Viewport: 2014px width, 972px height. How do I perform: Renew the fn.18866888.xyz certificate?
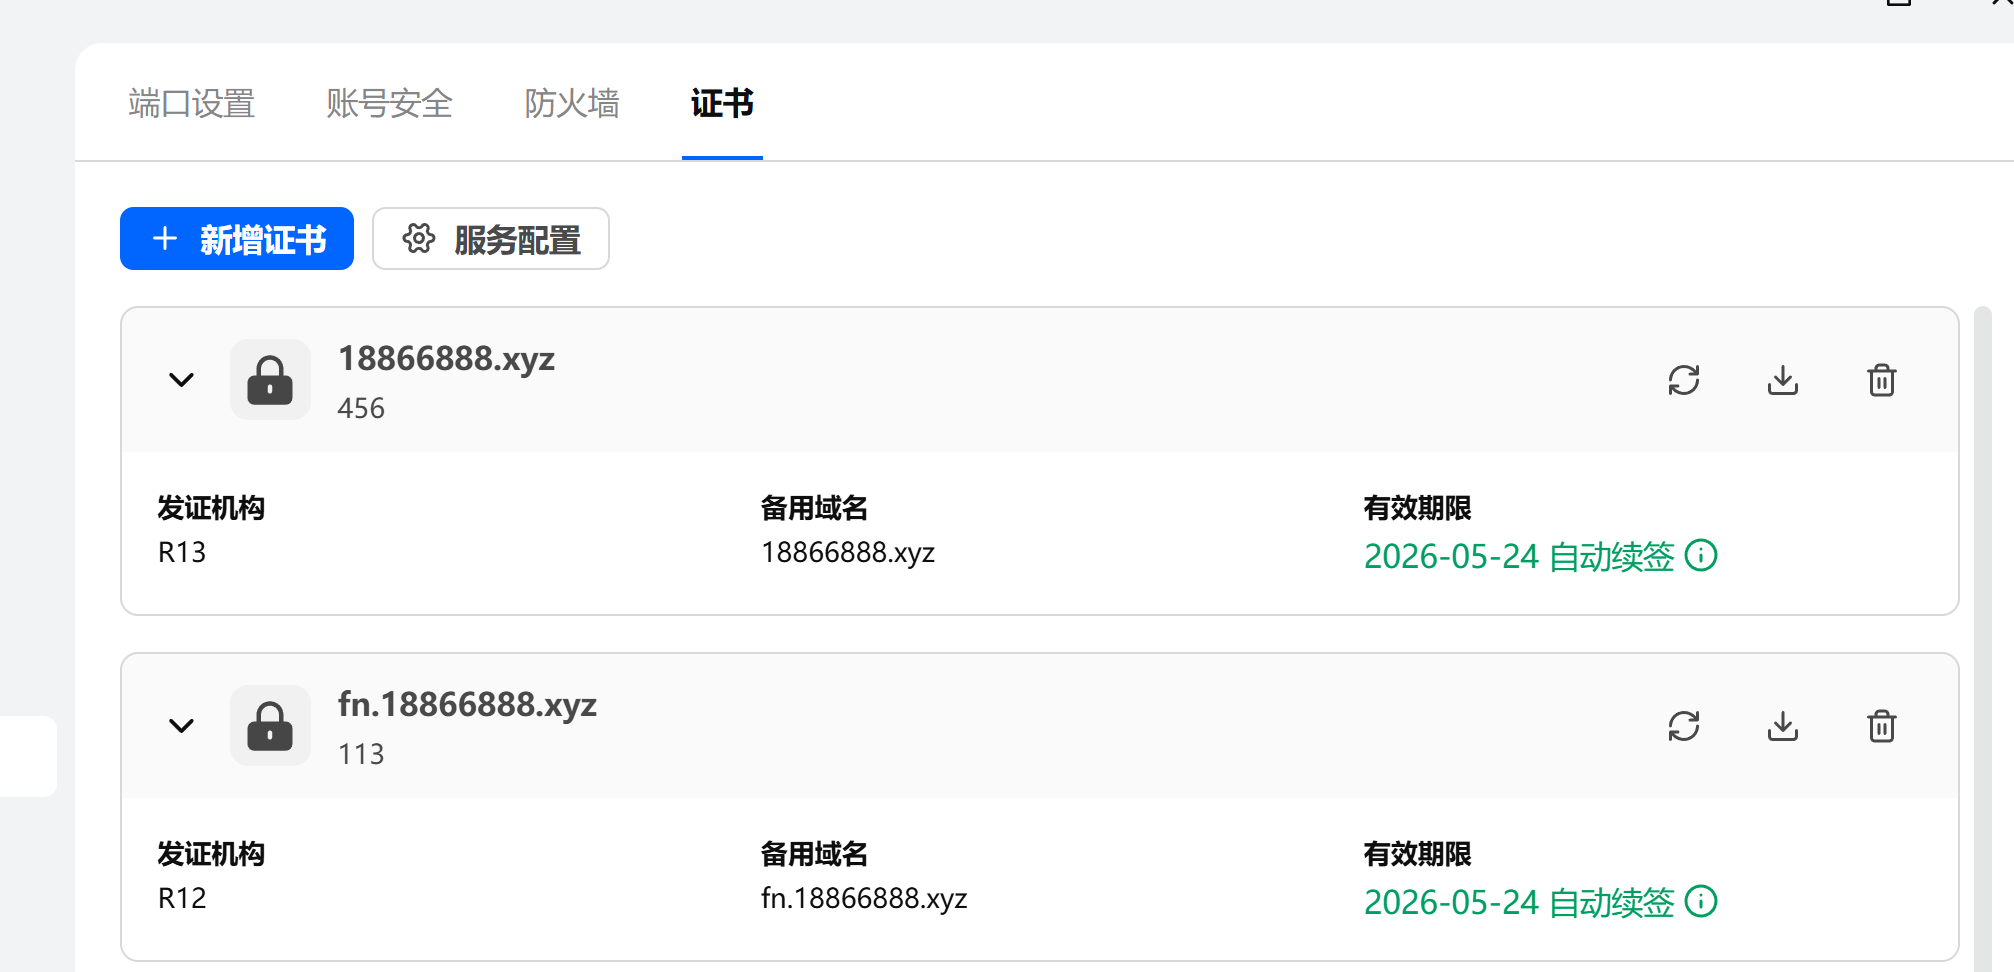click(1684, 726)
